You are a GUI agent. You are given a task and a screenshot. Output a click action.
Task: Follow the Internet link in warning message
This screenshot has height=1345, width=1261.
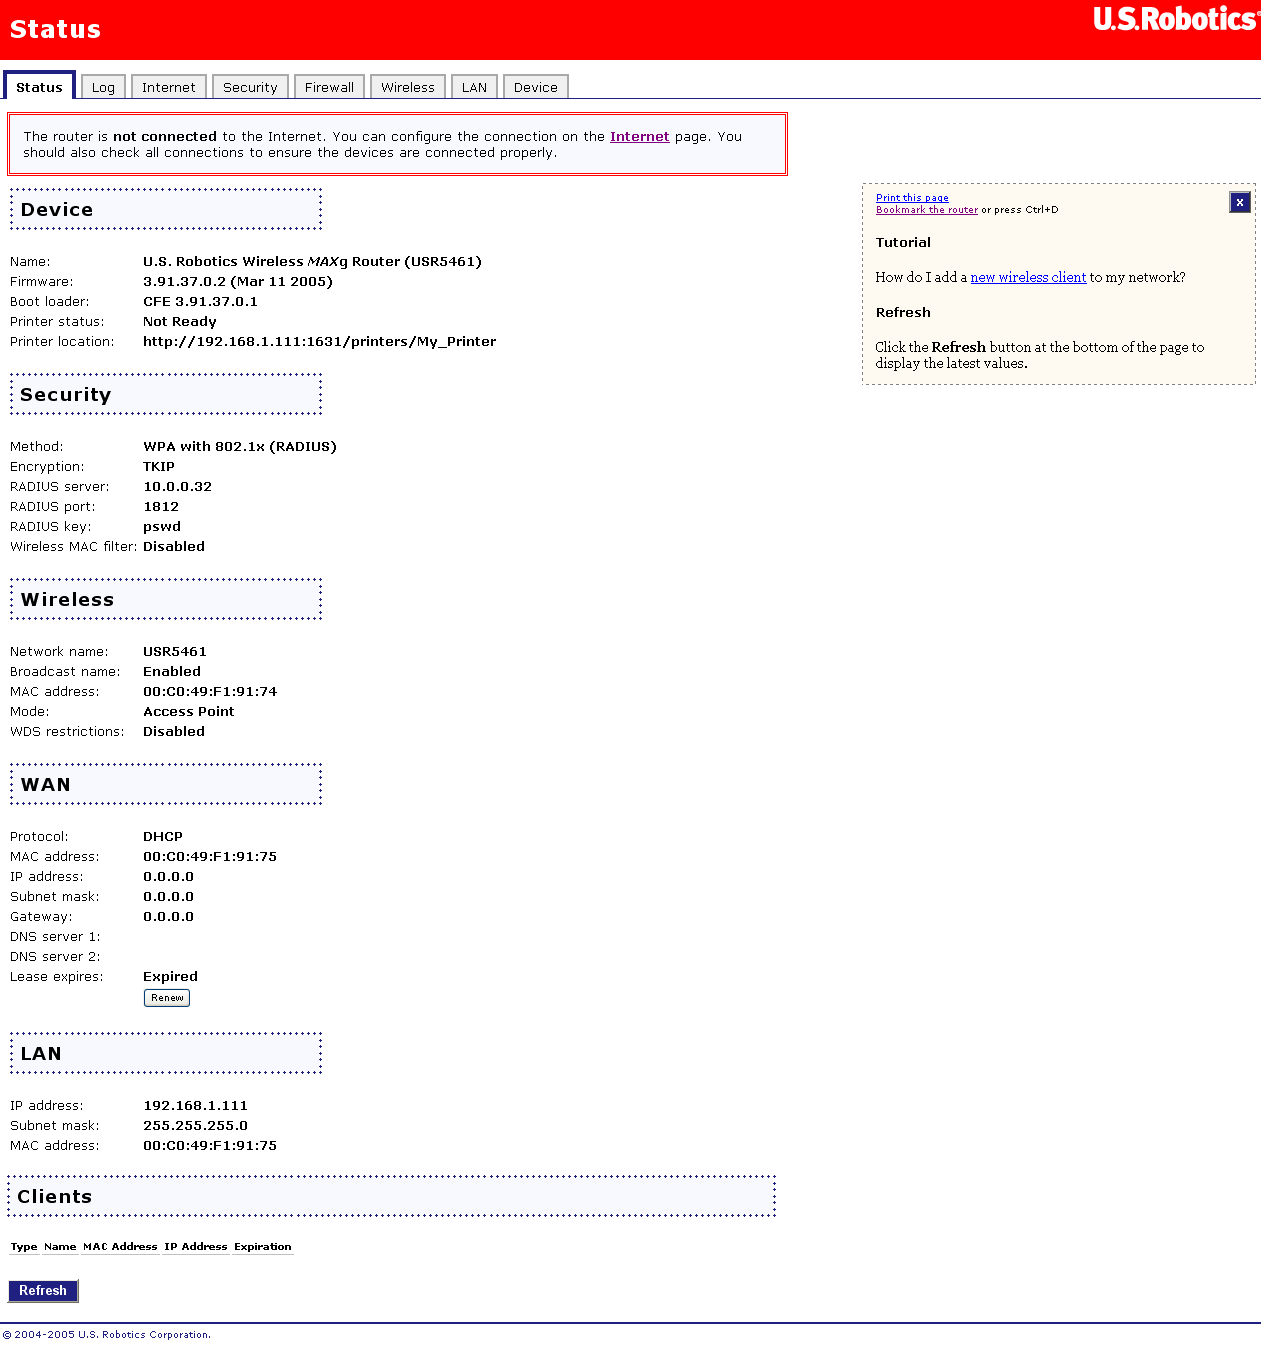pos(640,136)
